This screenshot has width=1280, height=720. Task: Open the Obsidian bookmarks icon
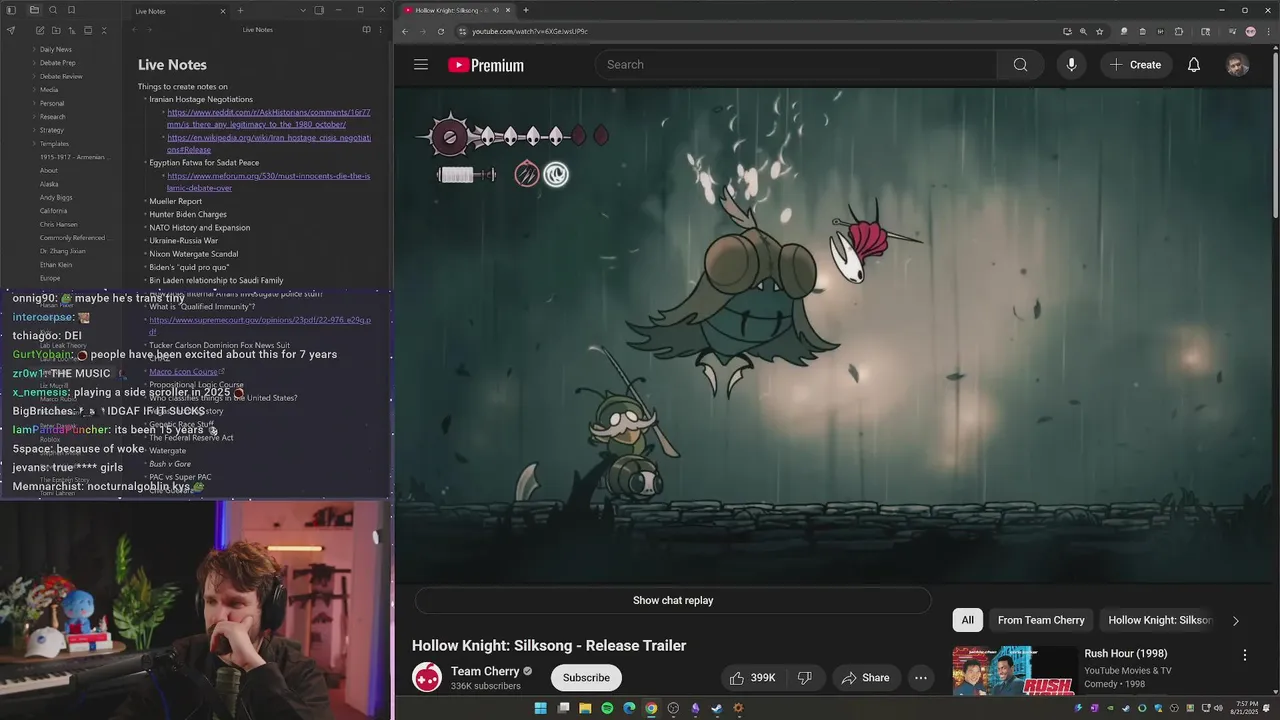71,10
